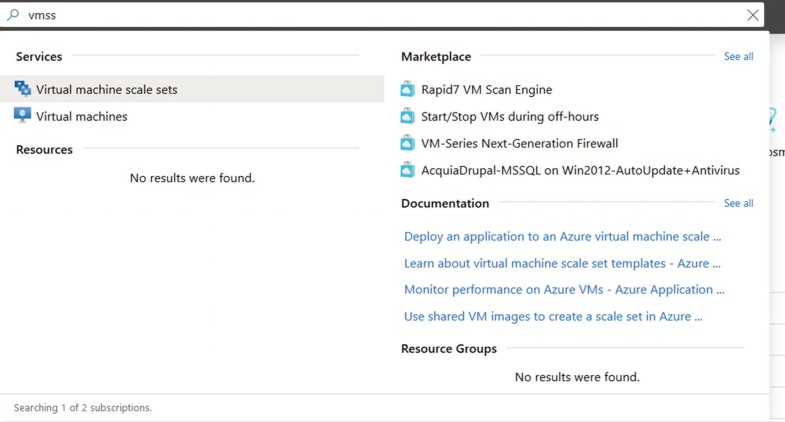Open VM-Series Next-Generation Firewall
The image size is (785, 422).
(519, 144)
